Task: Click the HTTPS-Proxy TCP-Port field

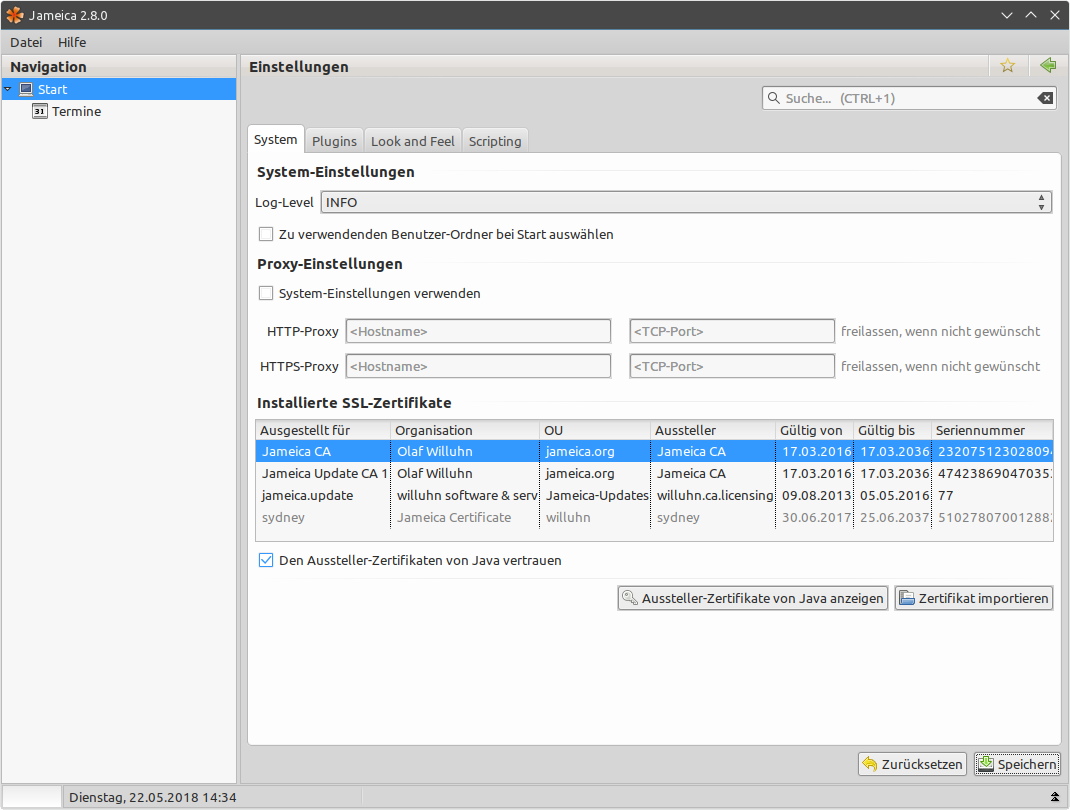Action: click(x=732, y=366)
